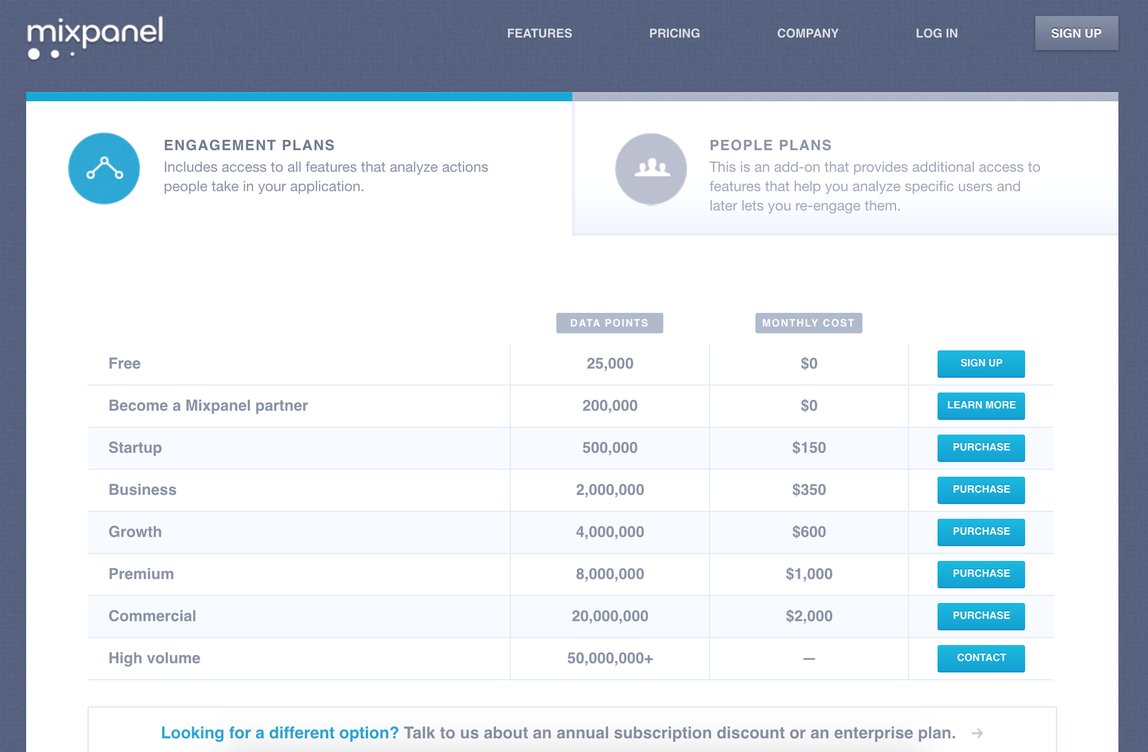Purchase the Business plan
Viewport: 1148px width, 752px height.
(x=981, y=489)
